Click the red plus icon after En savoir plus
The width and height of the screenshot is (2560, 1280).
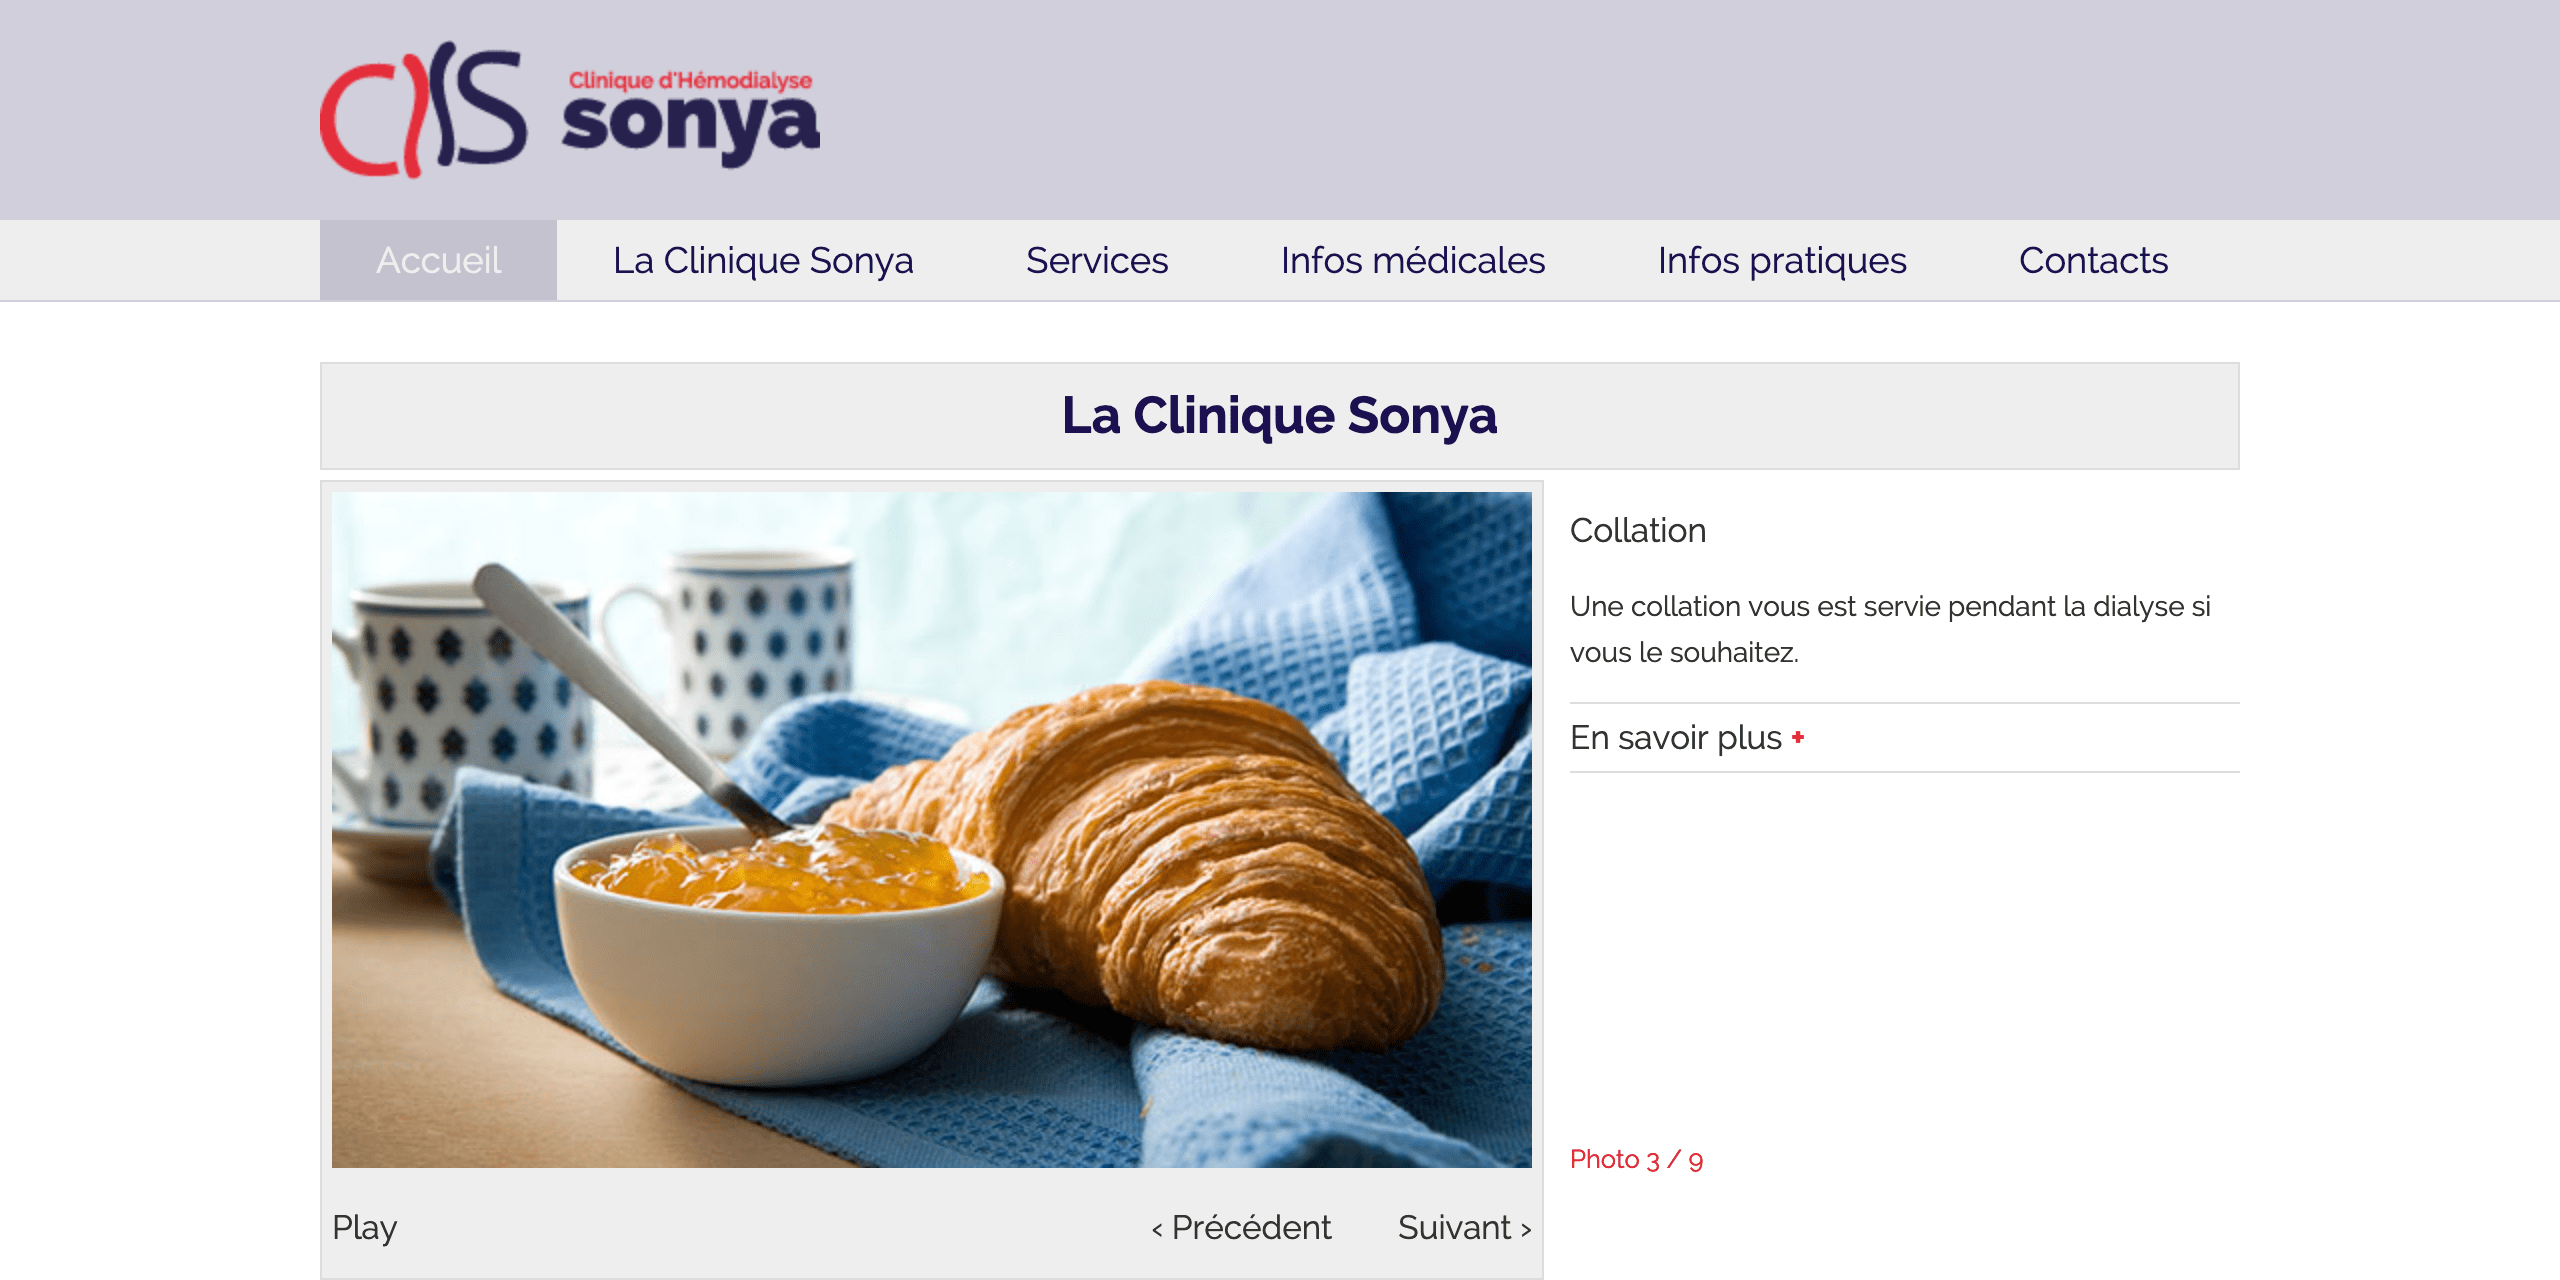click(x=1798, y=738)
